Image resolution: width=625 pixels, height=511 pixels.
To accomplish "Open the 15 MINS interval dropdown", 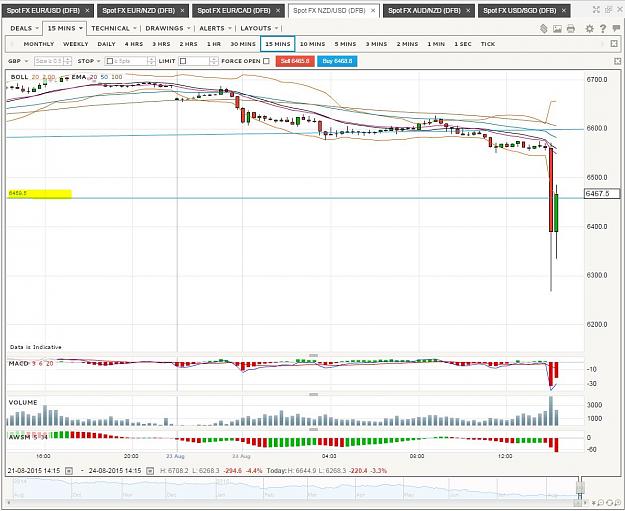I will [65, 28].
